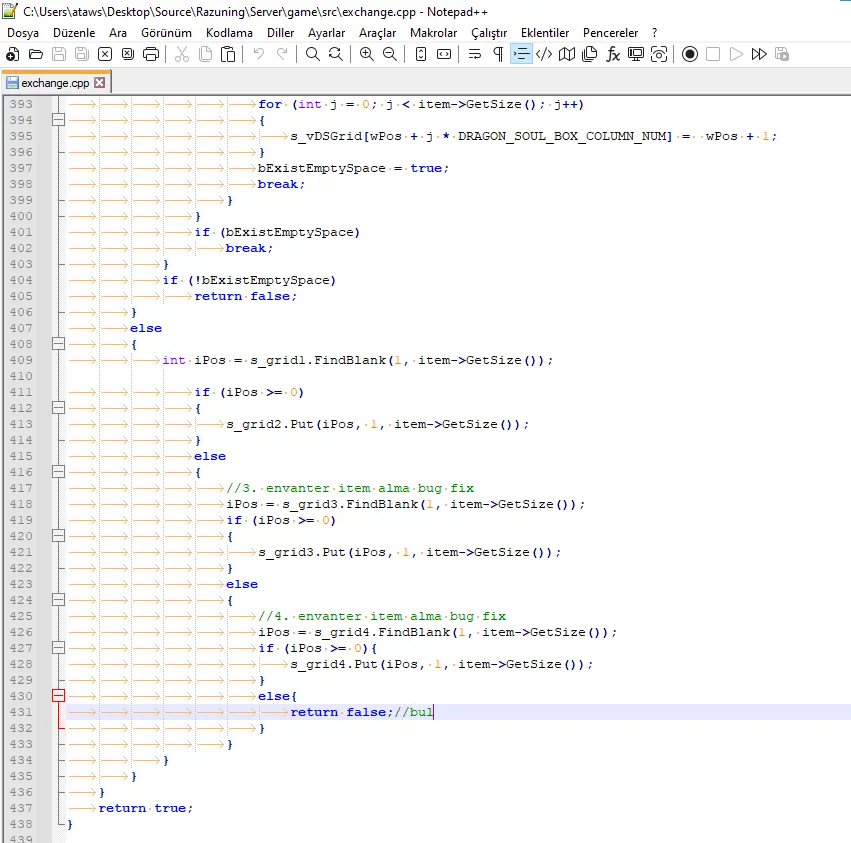Start macro recording with the record icon

pos(690,54)
